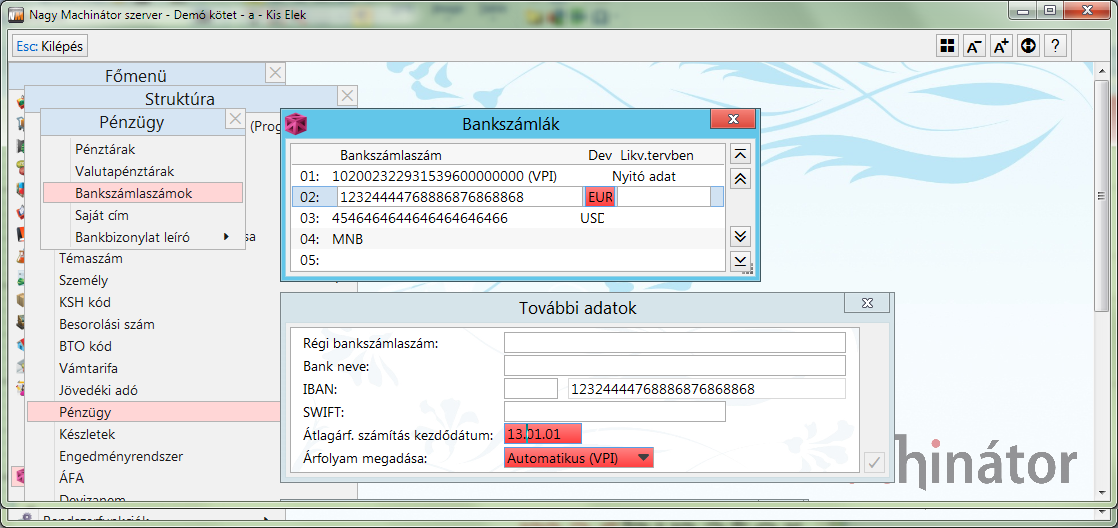Edit account number field in row 02

[x=460, y=197]
